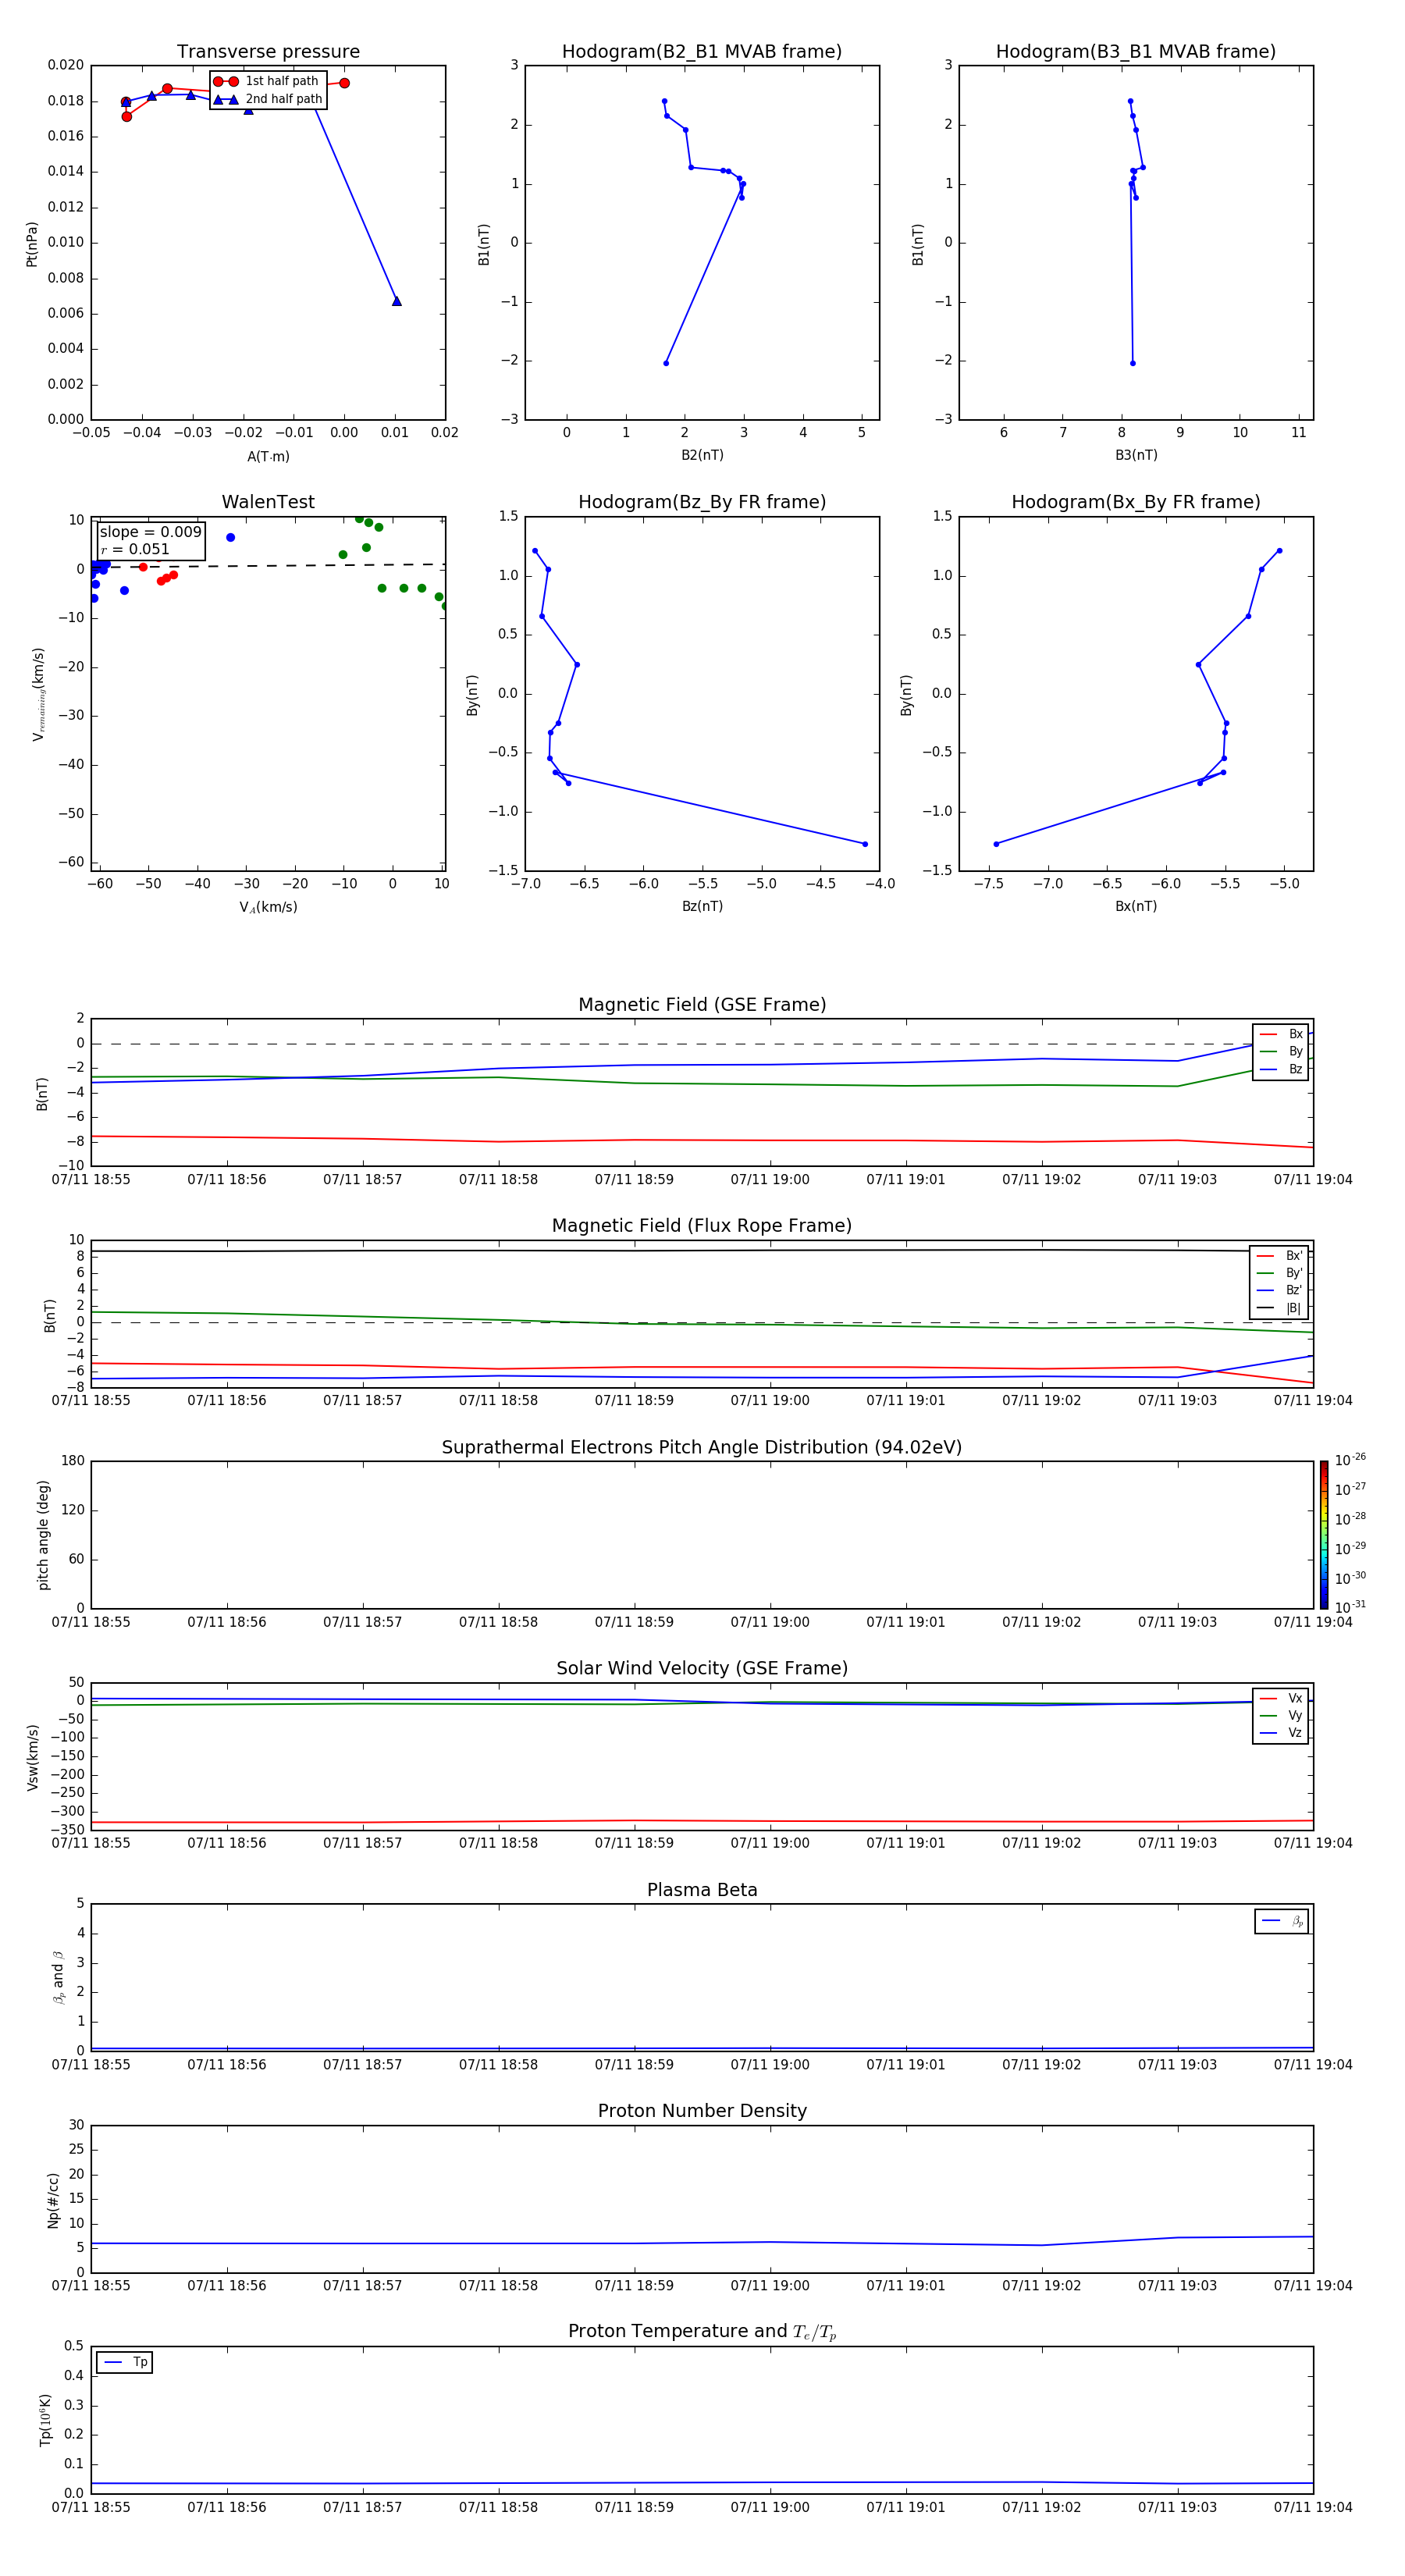The width and height of the screenshot is (1405, 2576).
Task: Click the 'Transverse pressure' plot title
Action: [268, 52]
